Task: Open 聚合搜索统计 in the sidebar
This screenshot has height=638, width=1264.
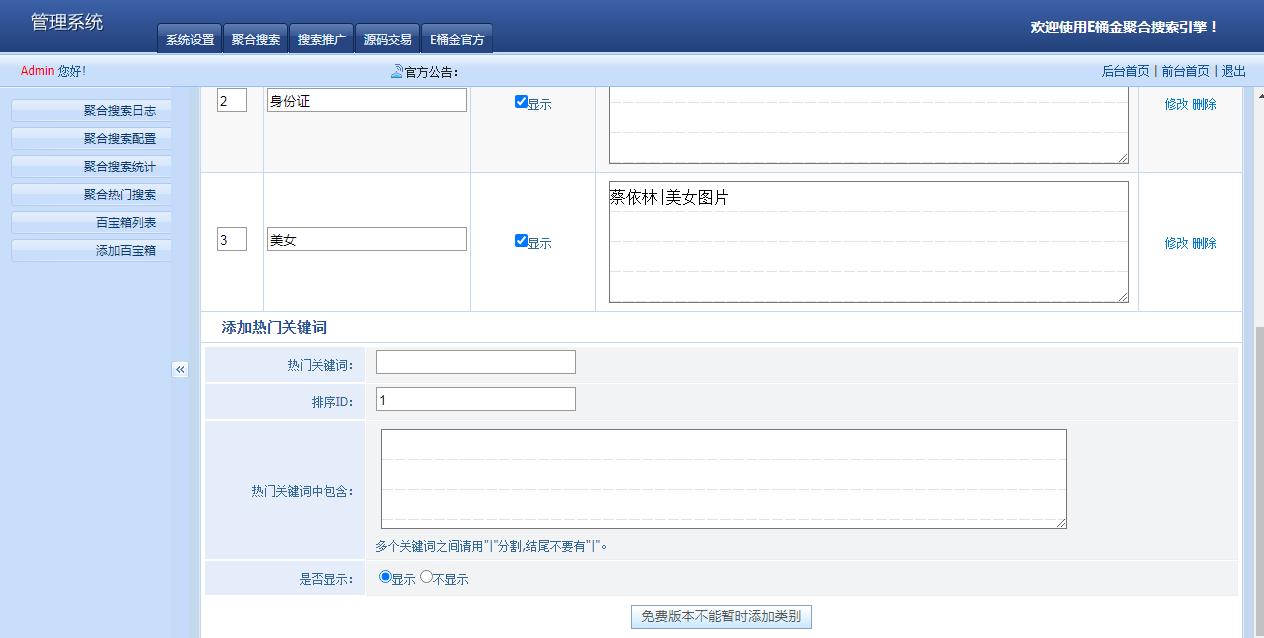Action: click(x=91, y=166)
